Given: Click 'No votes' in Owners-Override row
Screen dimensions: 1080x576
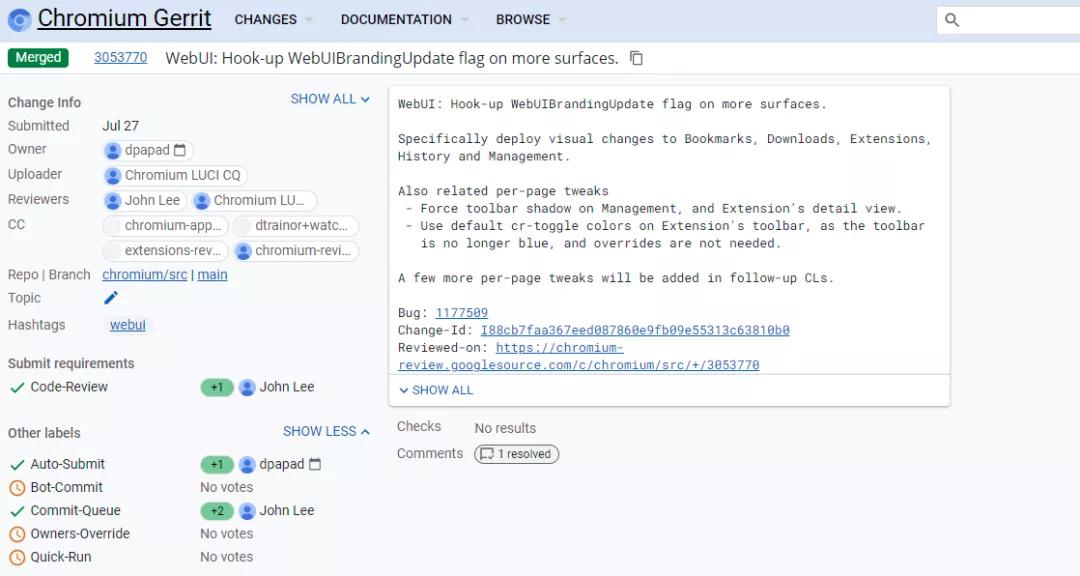Looking at the screenshot, I should (227, 533).
